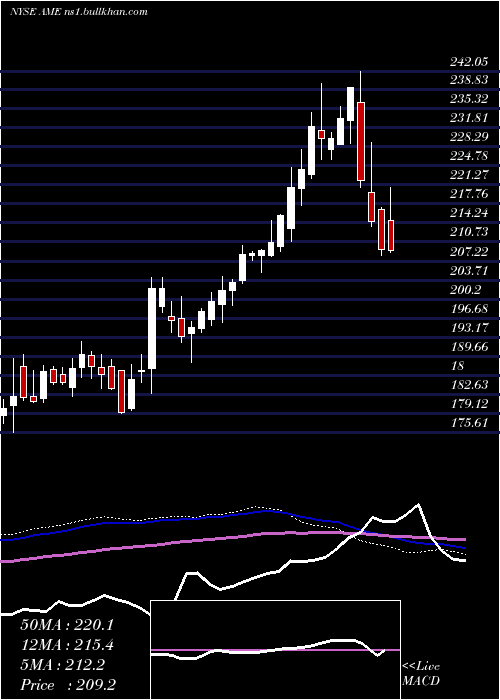Click the 203.71 price label

point(468,271)
